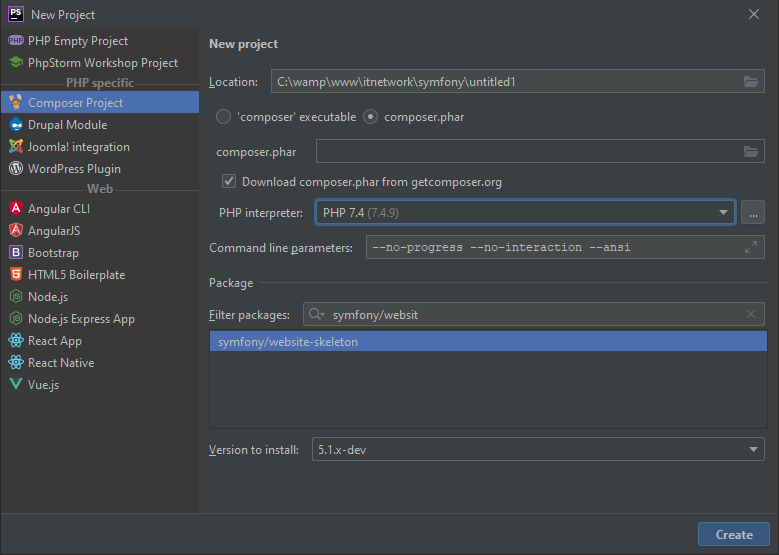Select symfony/website-skeleton package in list
Image resolution: width=779 pixels, height=555 pixels.
point(488,341)
